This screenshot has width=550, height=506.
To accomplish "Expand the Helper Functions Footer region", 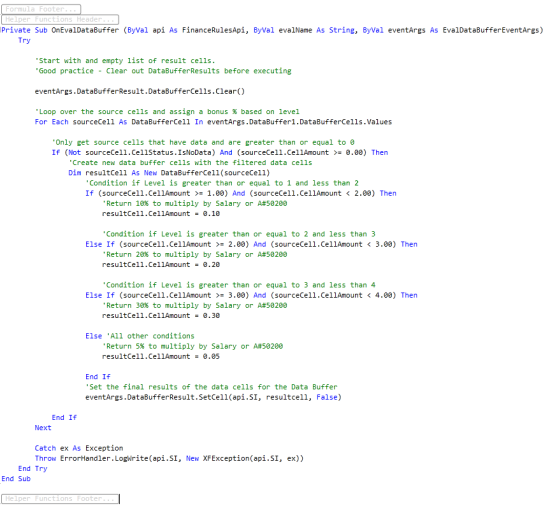I will tap(60, 499).
